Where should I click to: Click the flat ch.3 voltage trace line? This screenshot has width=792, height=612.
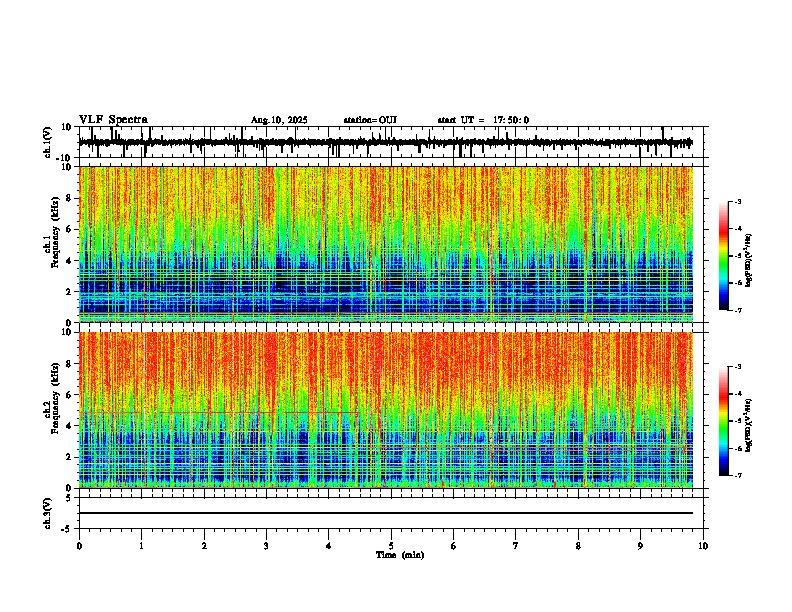[x=386, y=513]
